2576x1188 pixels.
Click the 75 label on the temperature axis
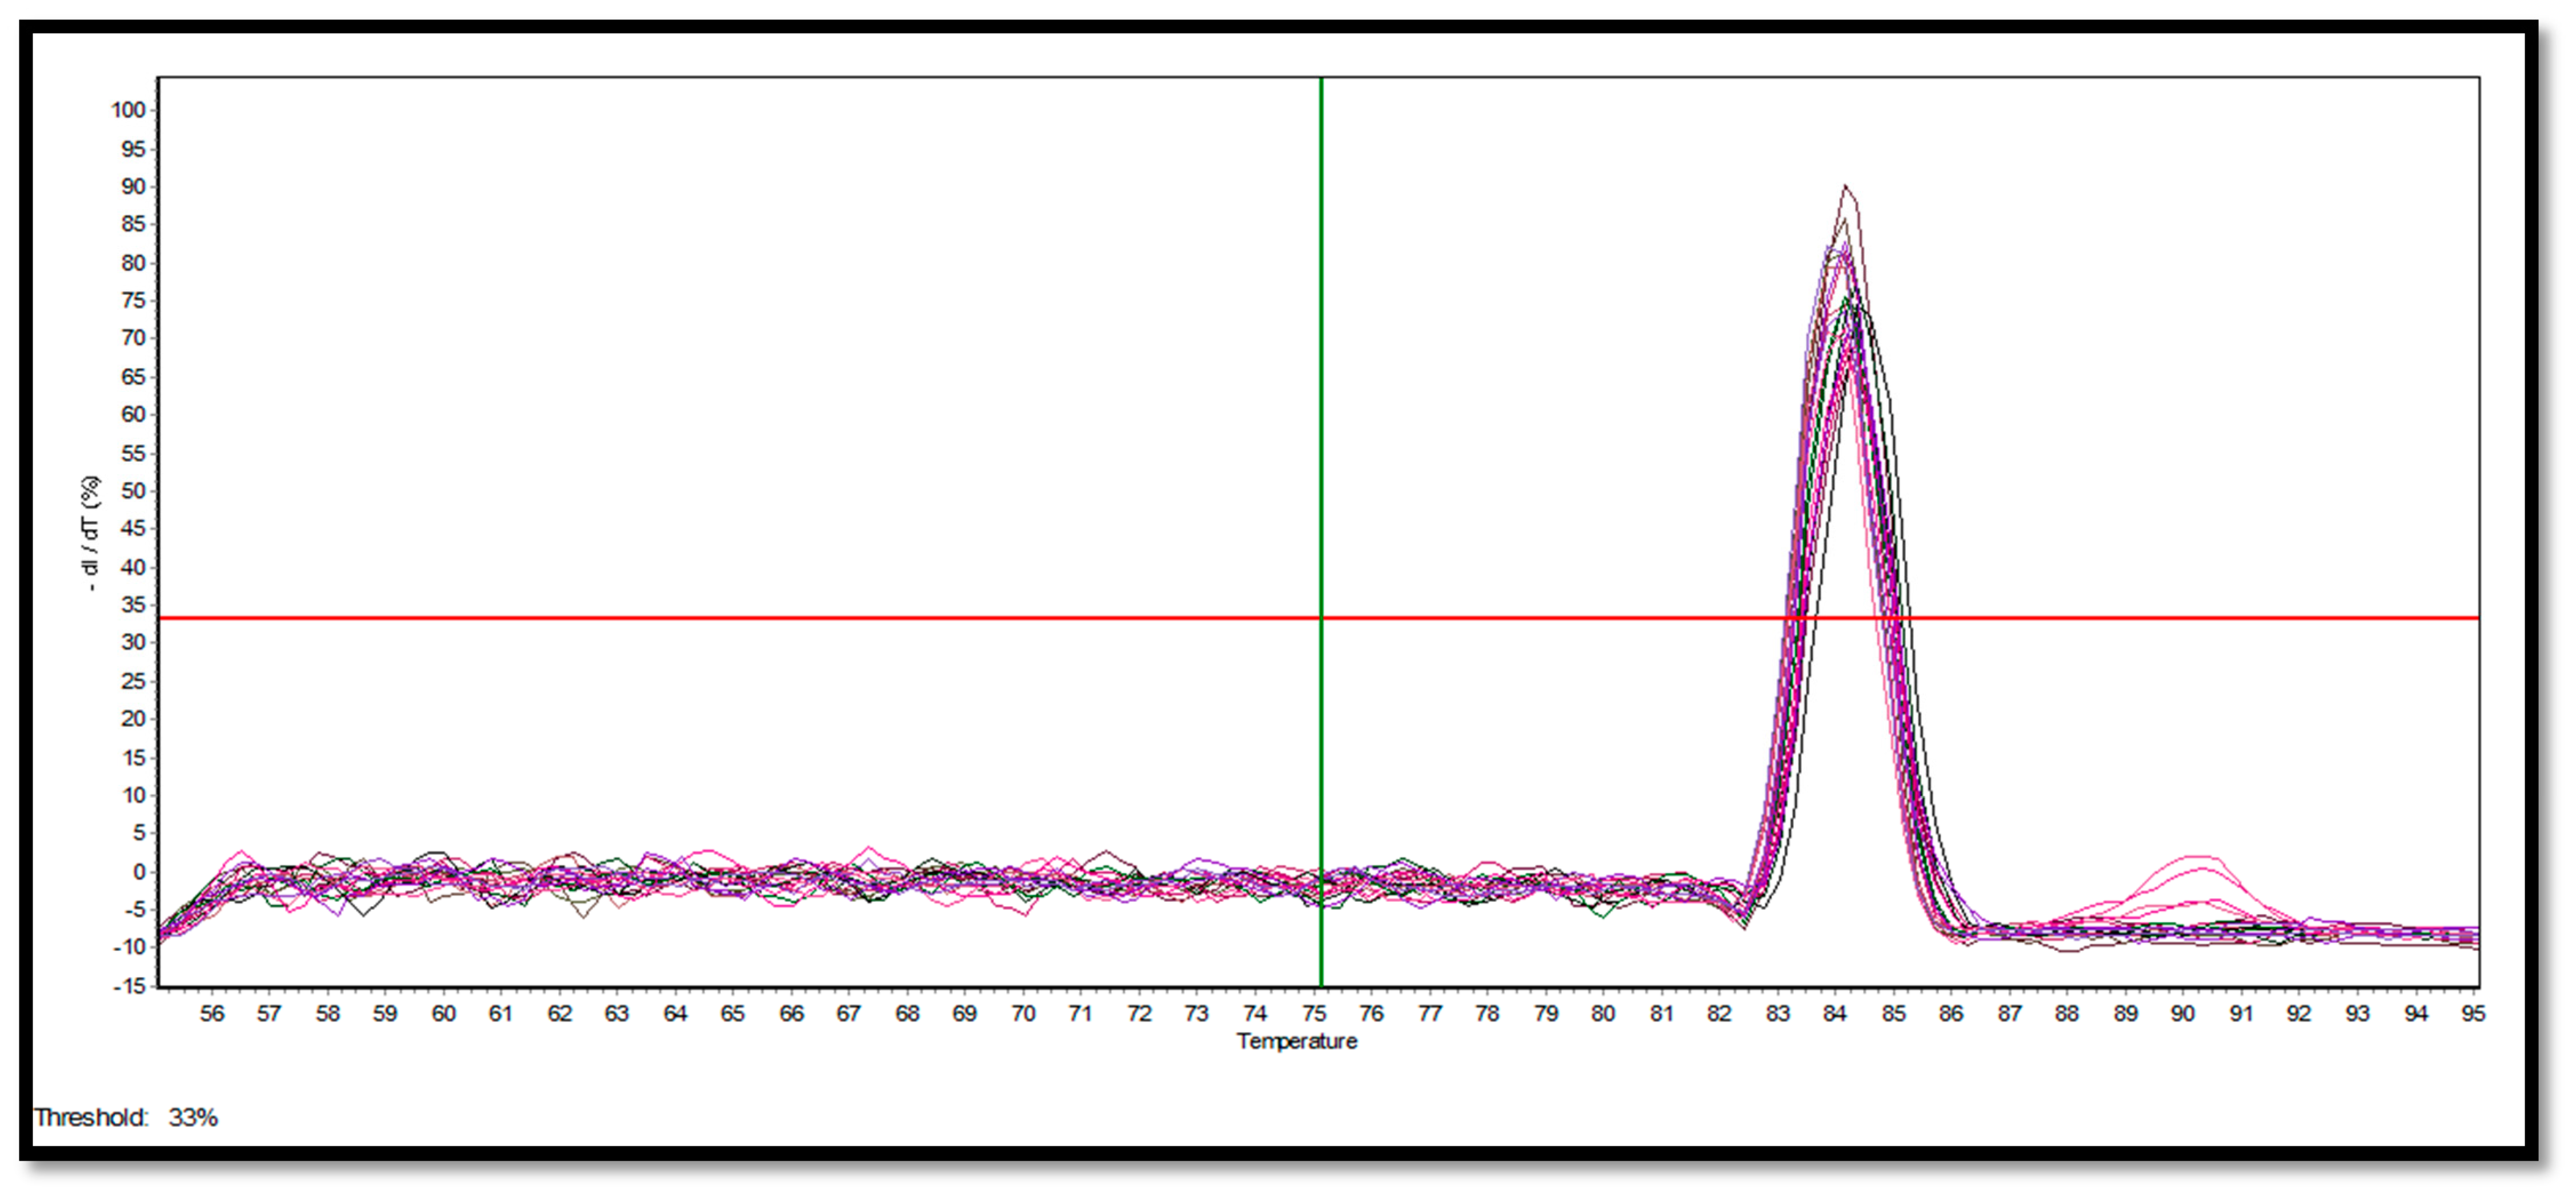click(x=1313, y=1013)
